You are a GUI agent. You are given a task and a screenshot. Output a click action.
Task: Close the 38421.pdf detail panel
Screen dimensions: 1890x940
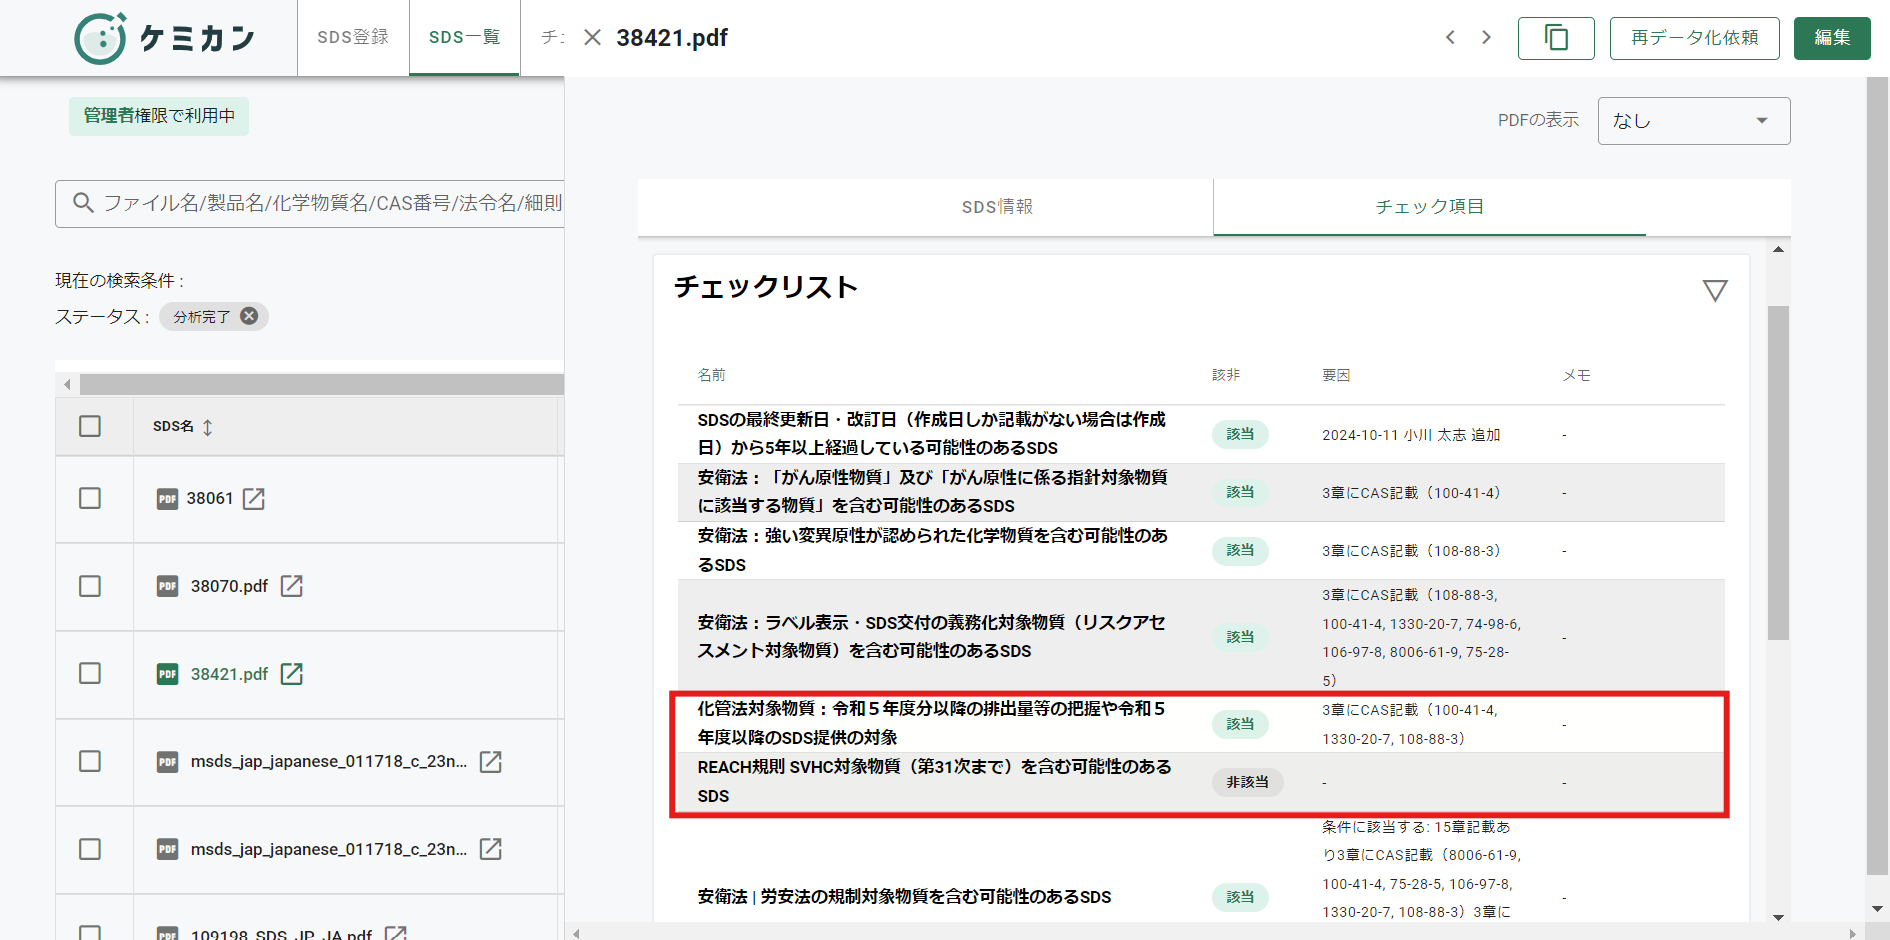[x=592, y=38]
